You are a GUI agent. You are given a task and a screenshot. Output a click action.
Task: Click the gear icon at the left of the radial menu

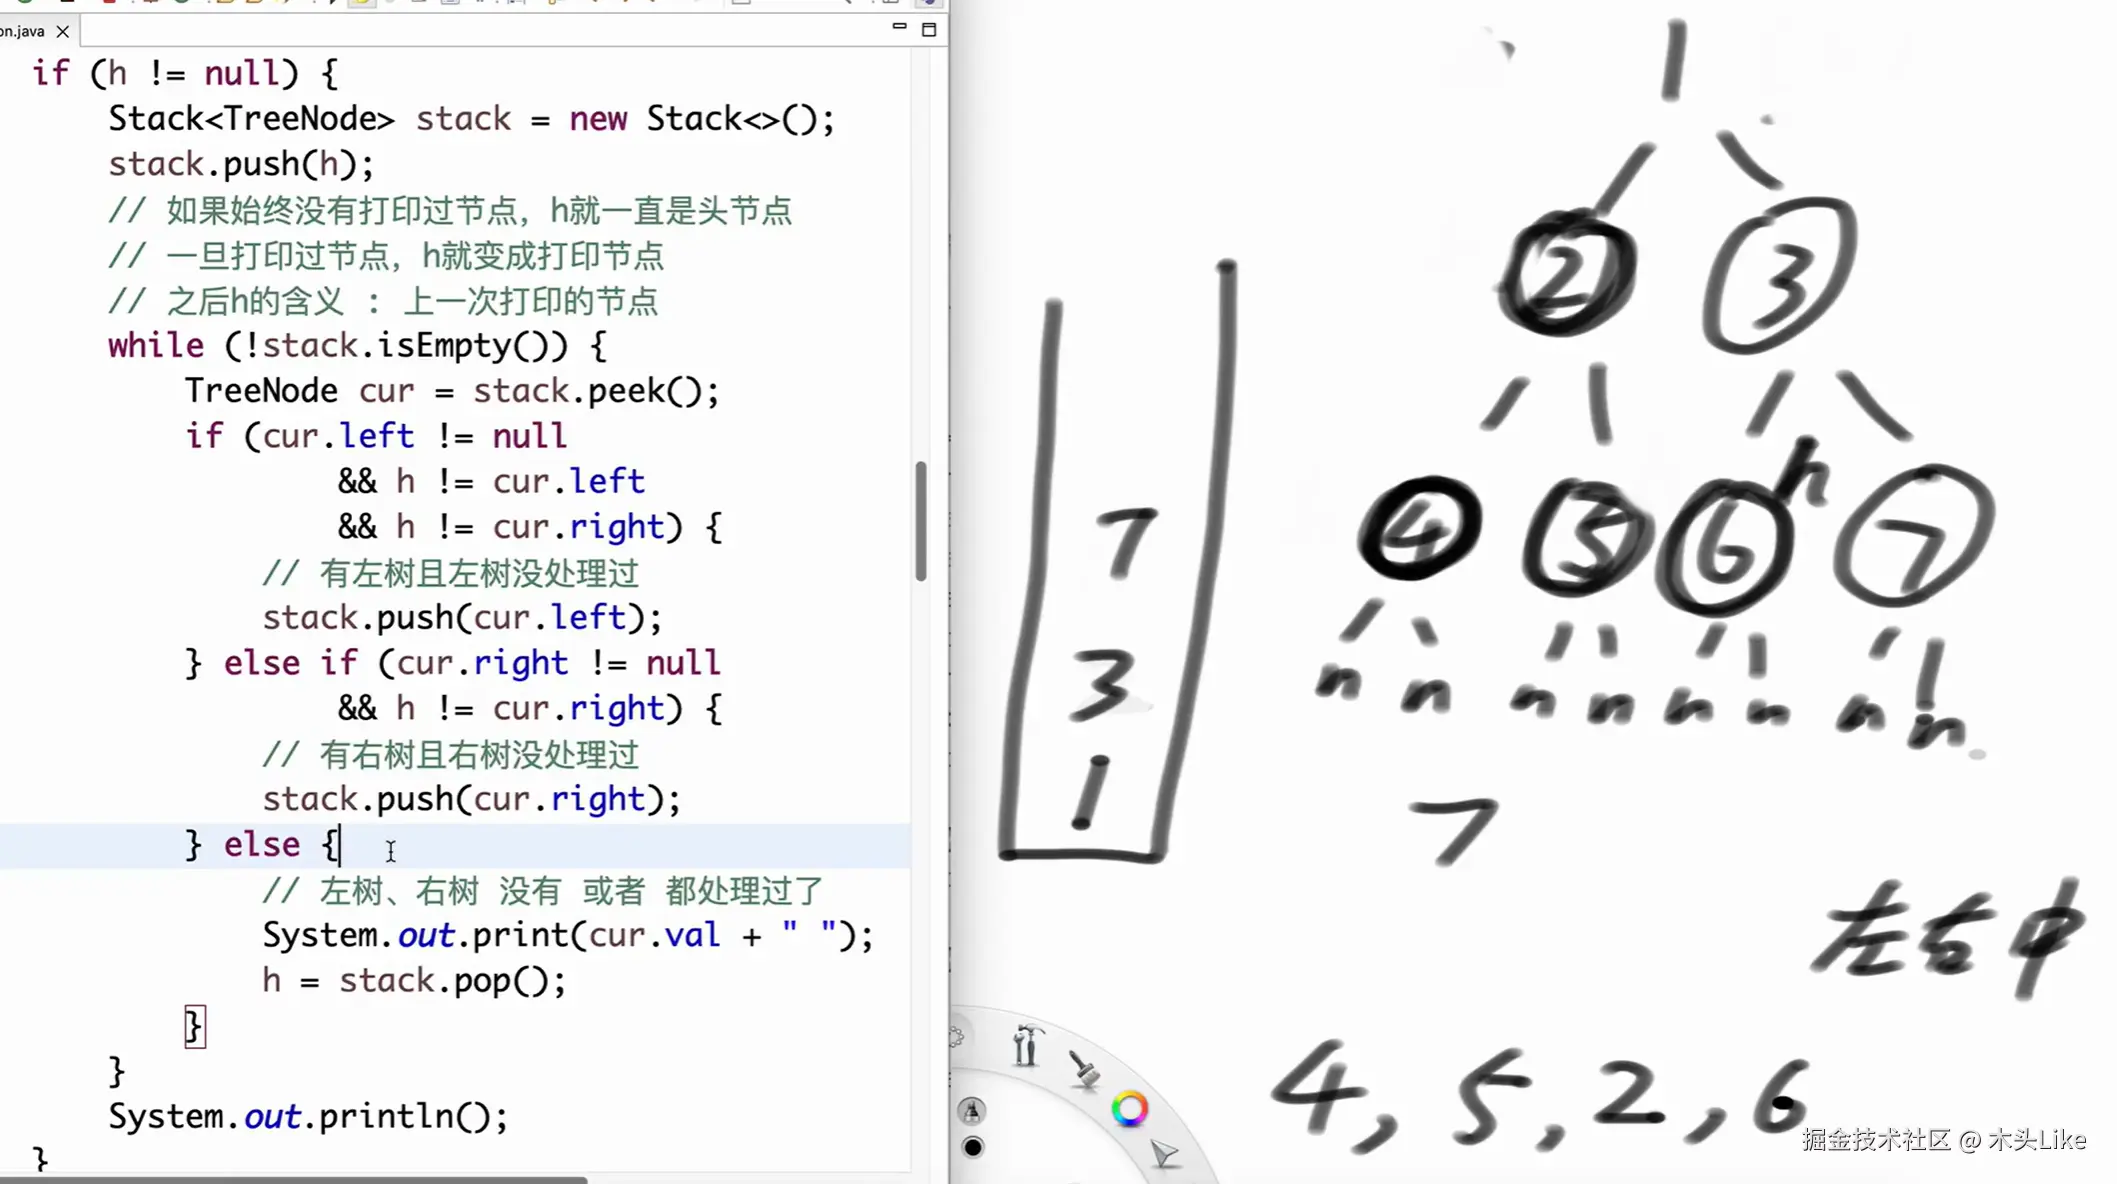point(956,1037)
